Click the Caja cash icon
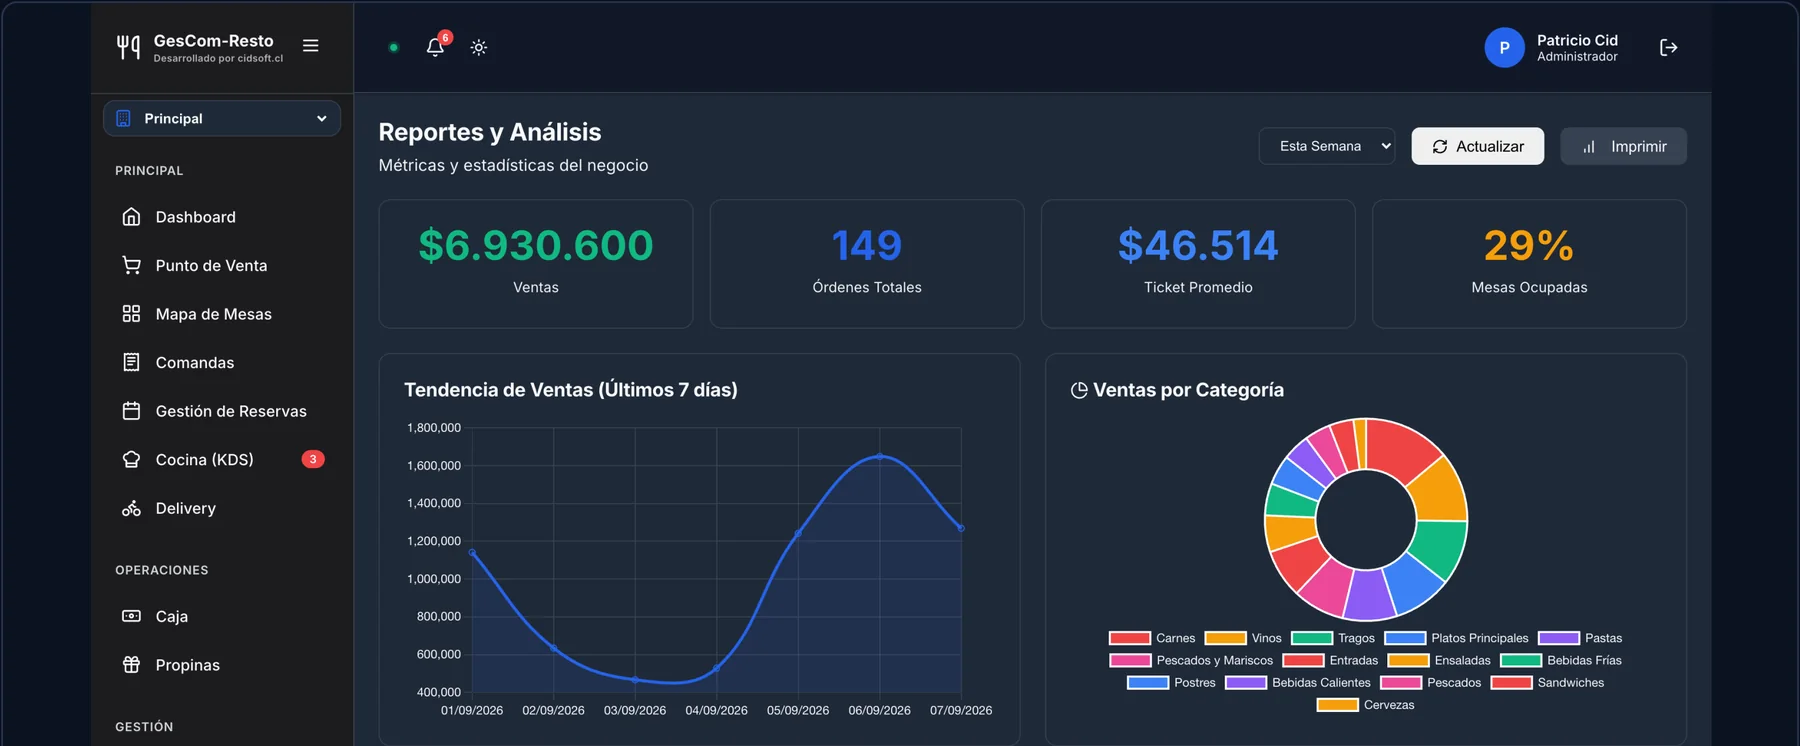 (131, 616)
